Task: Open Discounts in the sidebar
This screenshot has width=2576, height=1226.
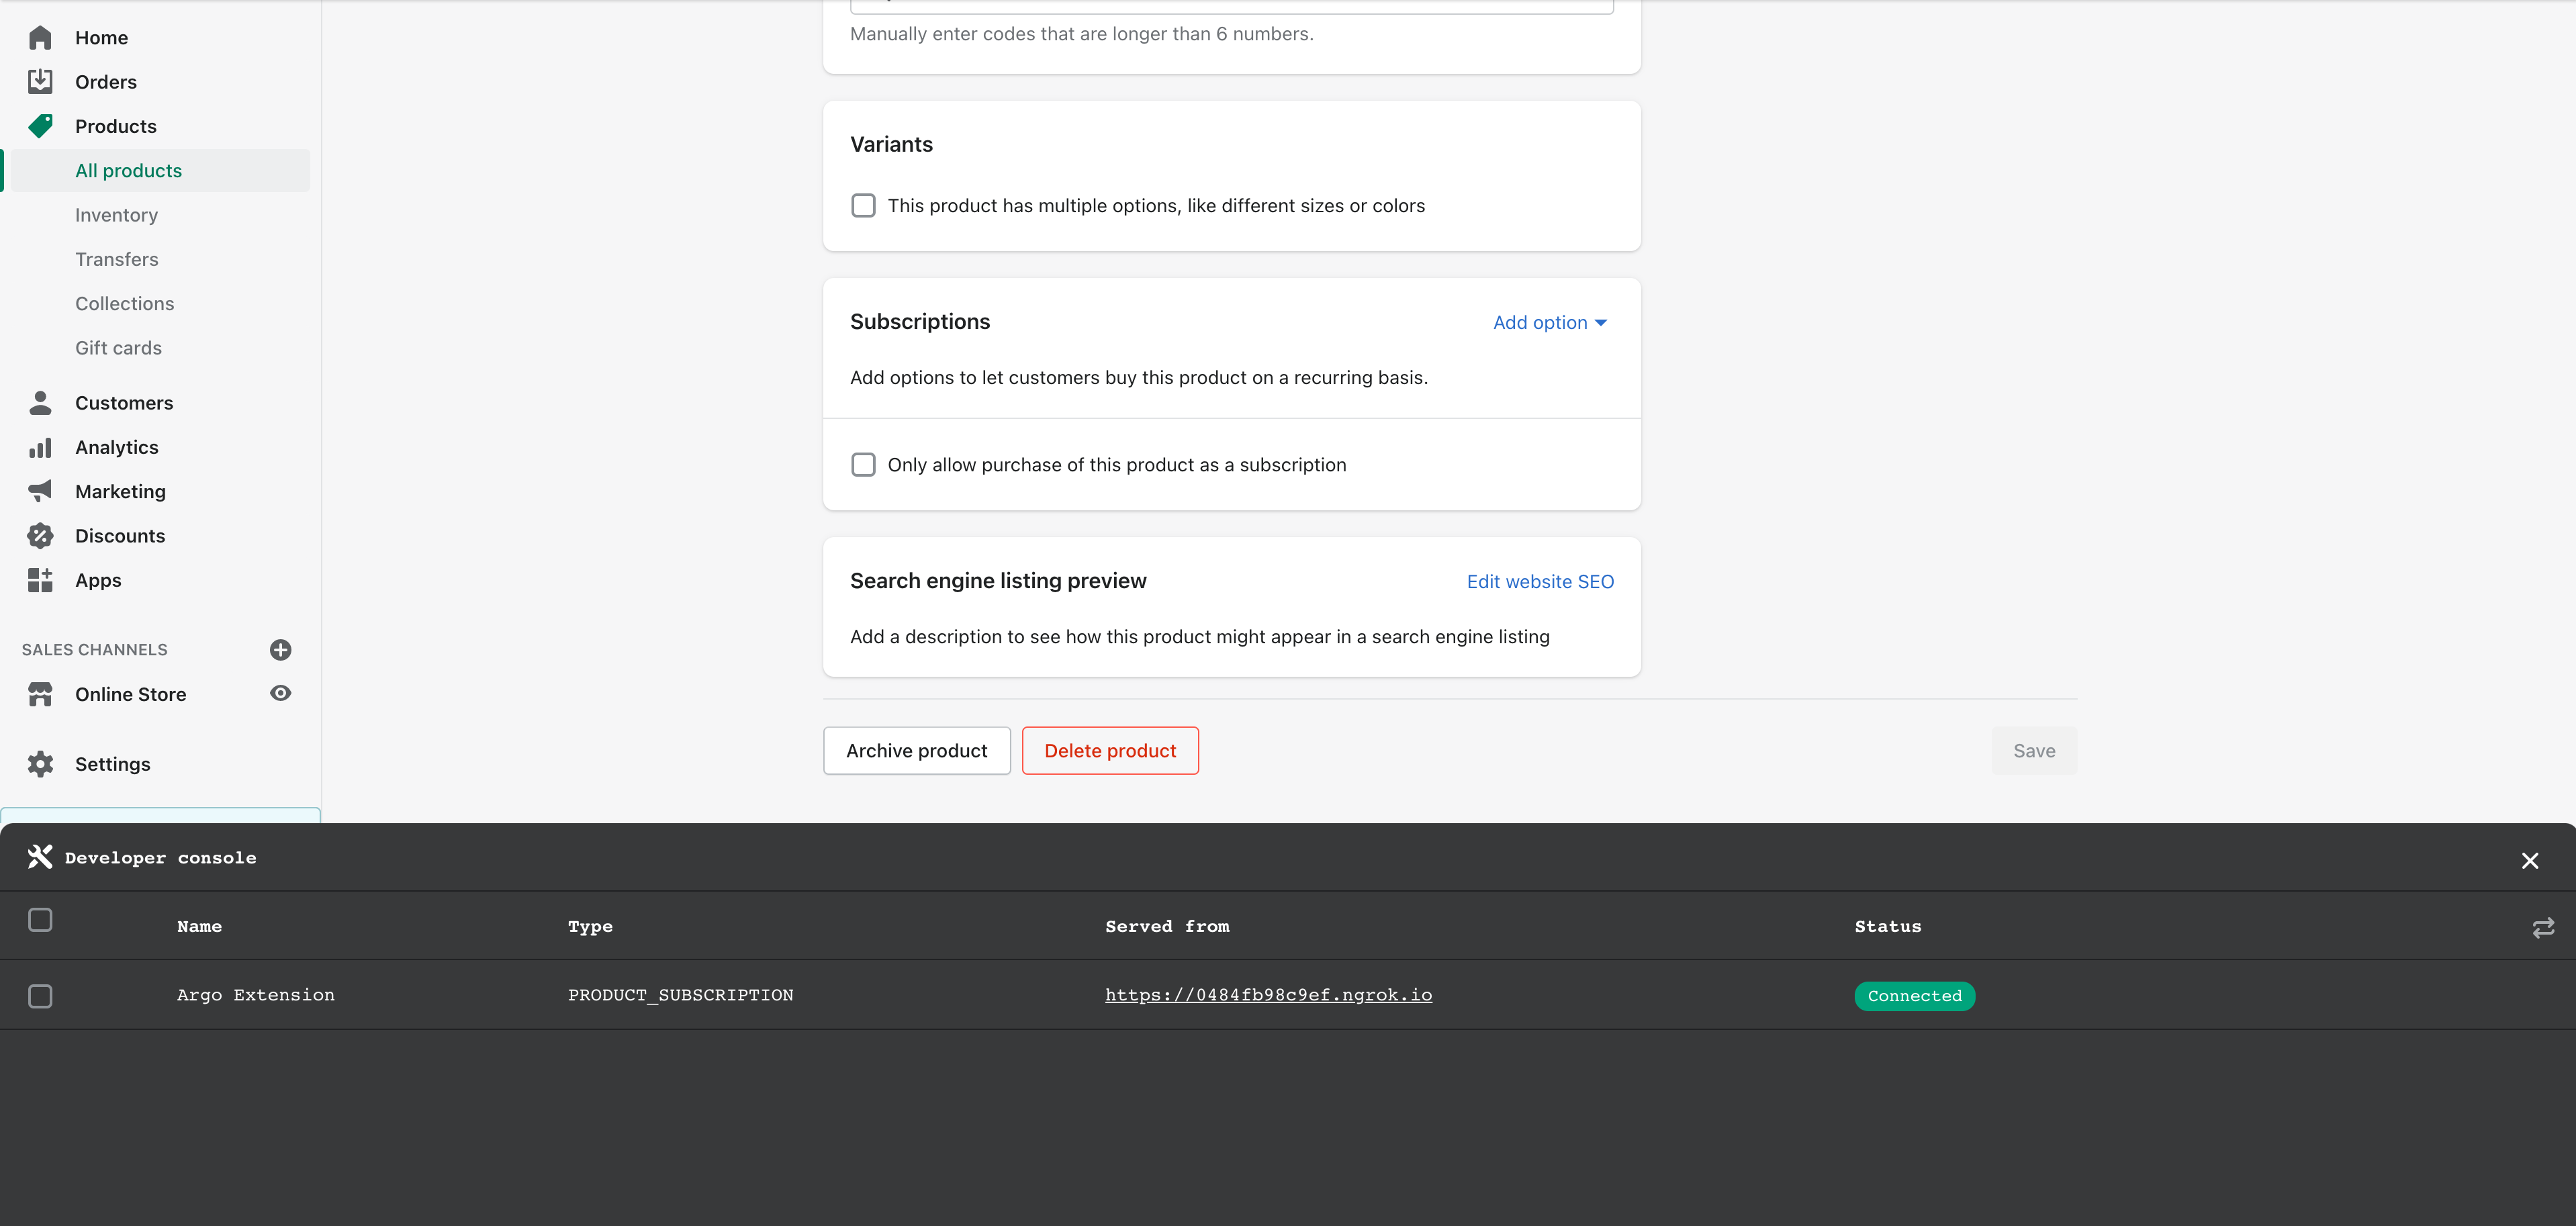Action: [x=120, y=536]
